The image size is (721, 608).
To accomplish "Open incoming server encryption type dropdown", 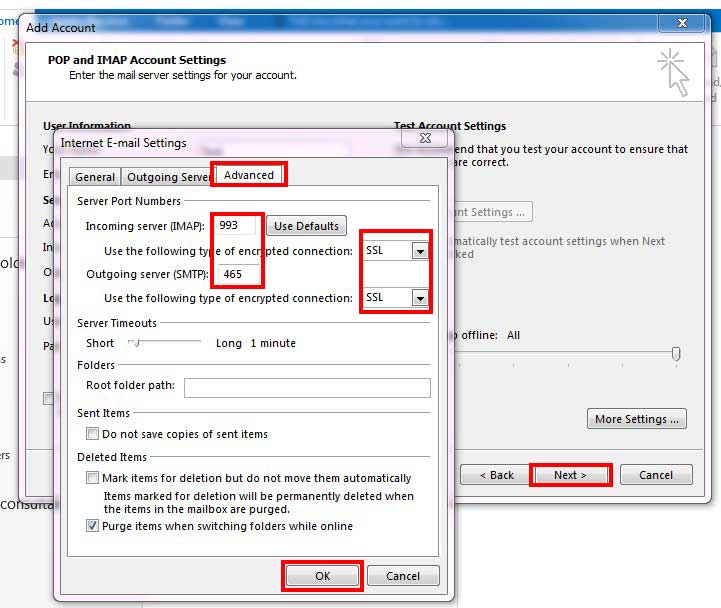I will pos(420,251).
